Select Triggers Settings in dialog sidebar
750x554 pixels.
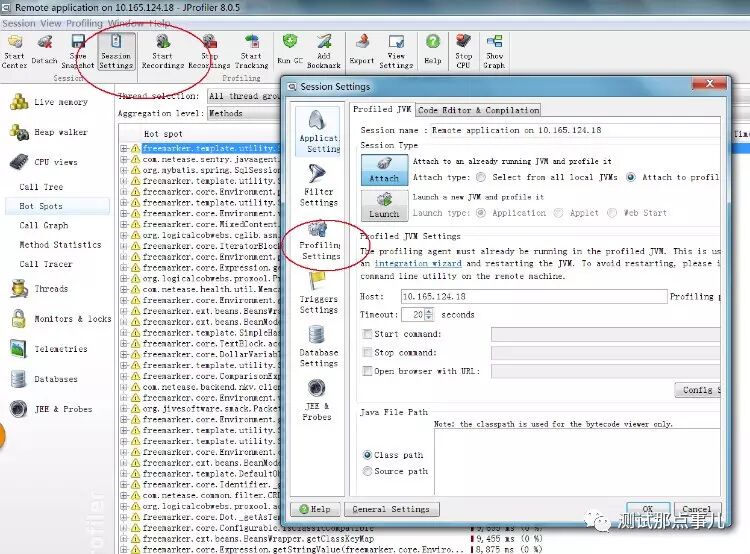click(318, 293)
